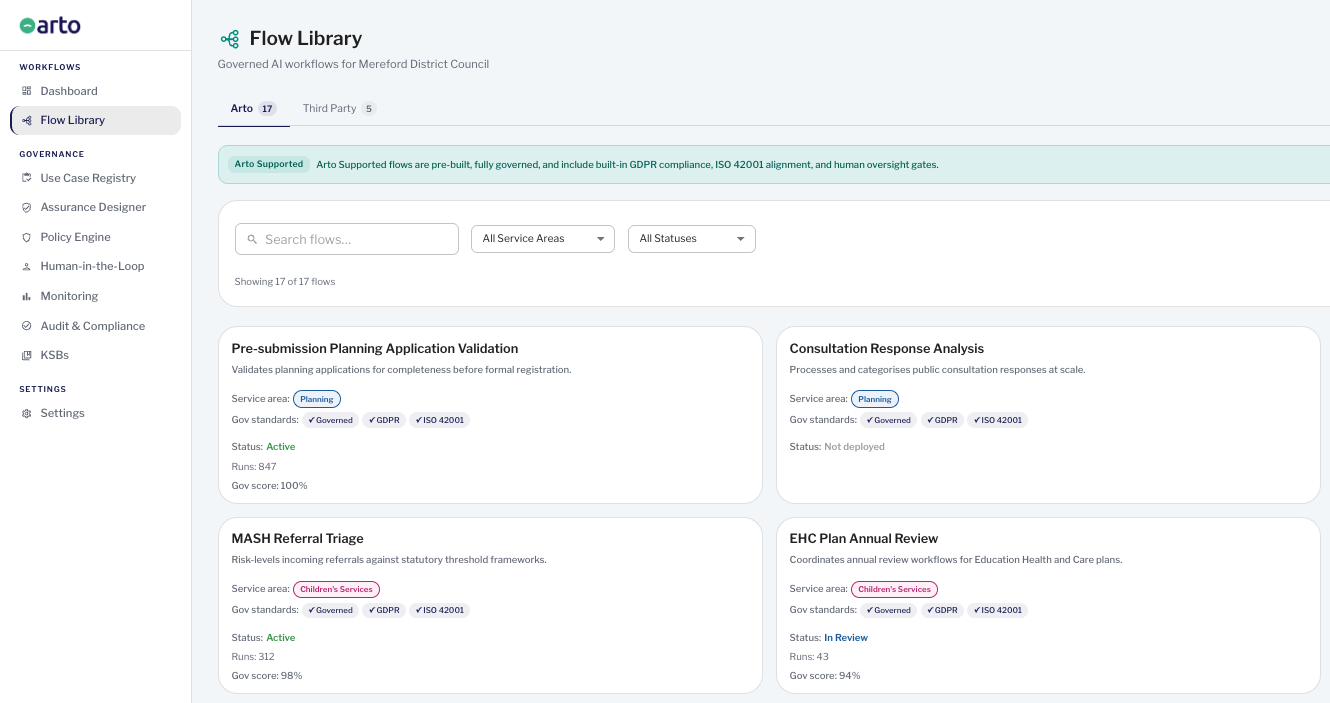Open Dashboard in sidebar

click(96, 91)
